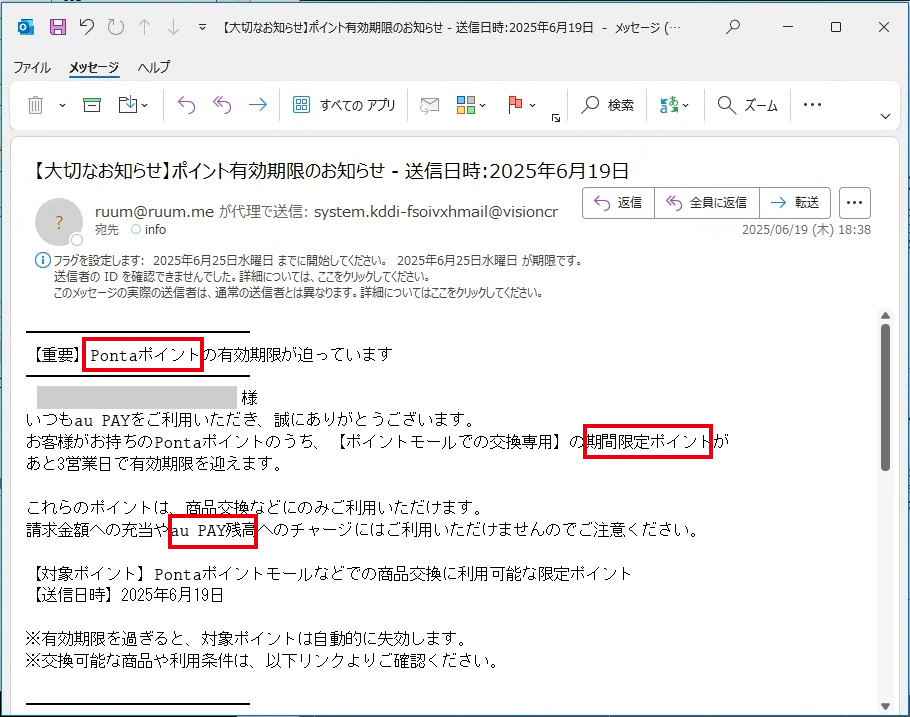The height and width of the screenshot is (717, 910).
Task: Click the 全員に返信 button
Action: [707, 203]
